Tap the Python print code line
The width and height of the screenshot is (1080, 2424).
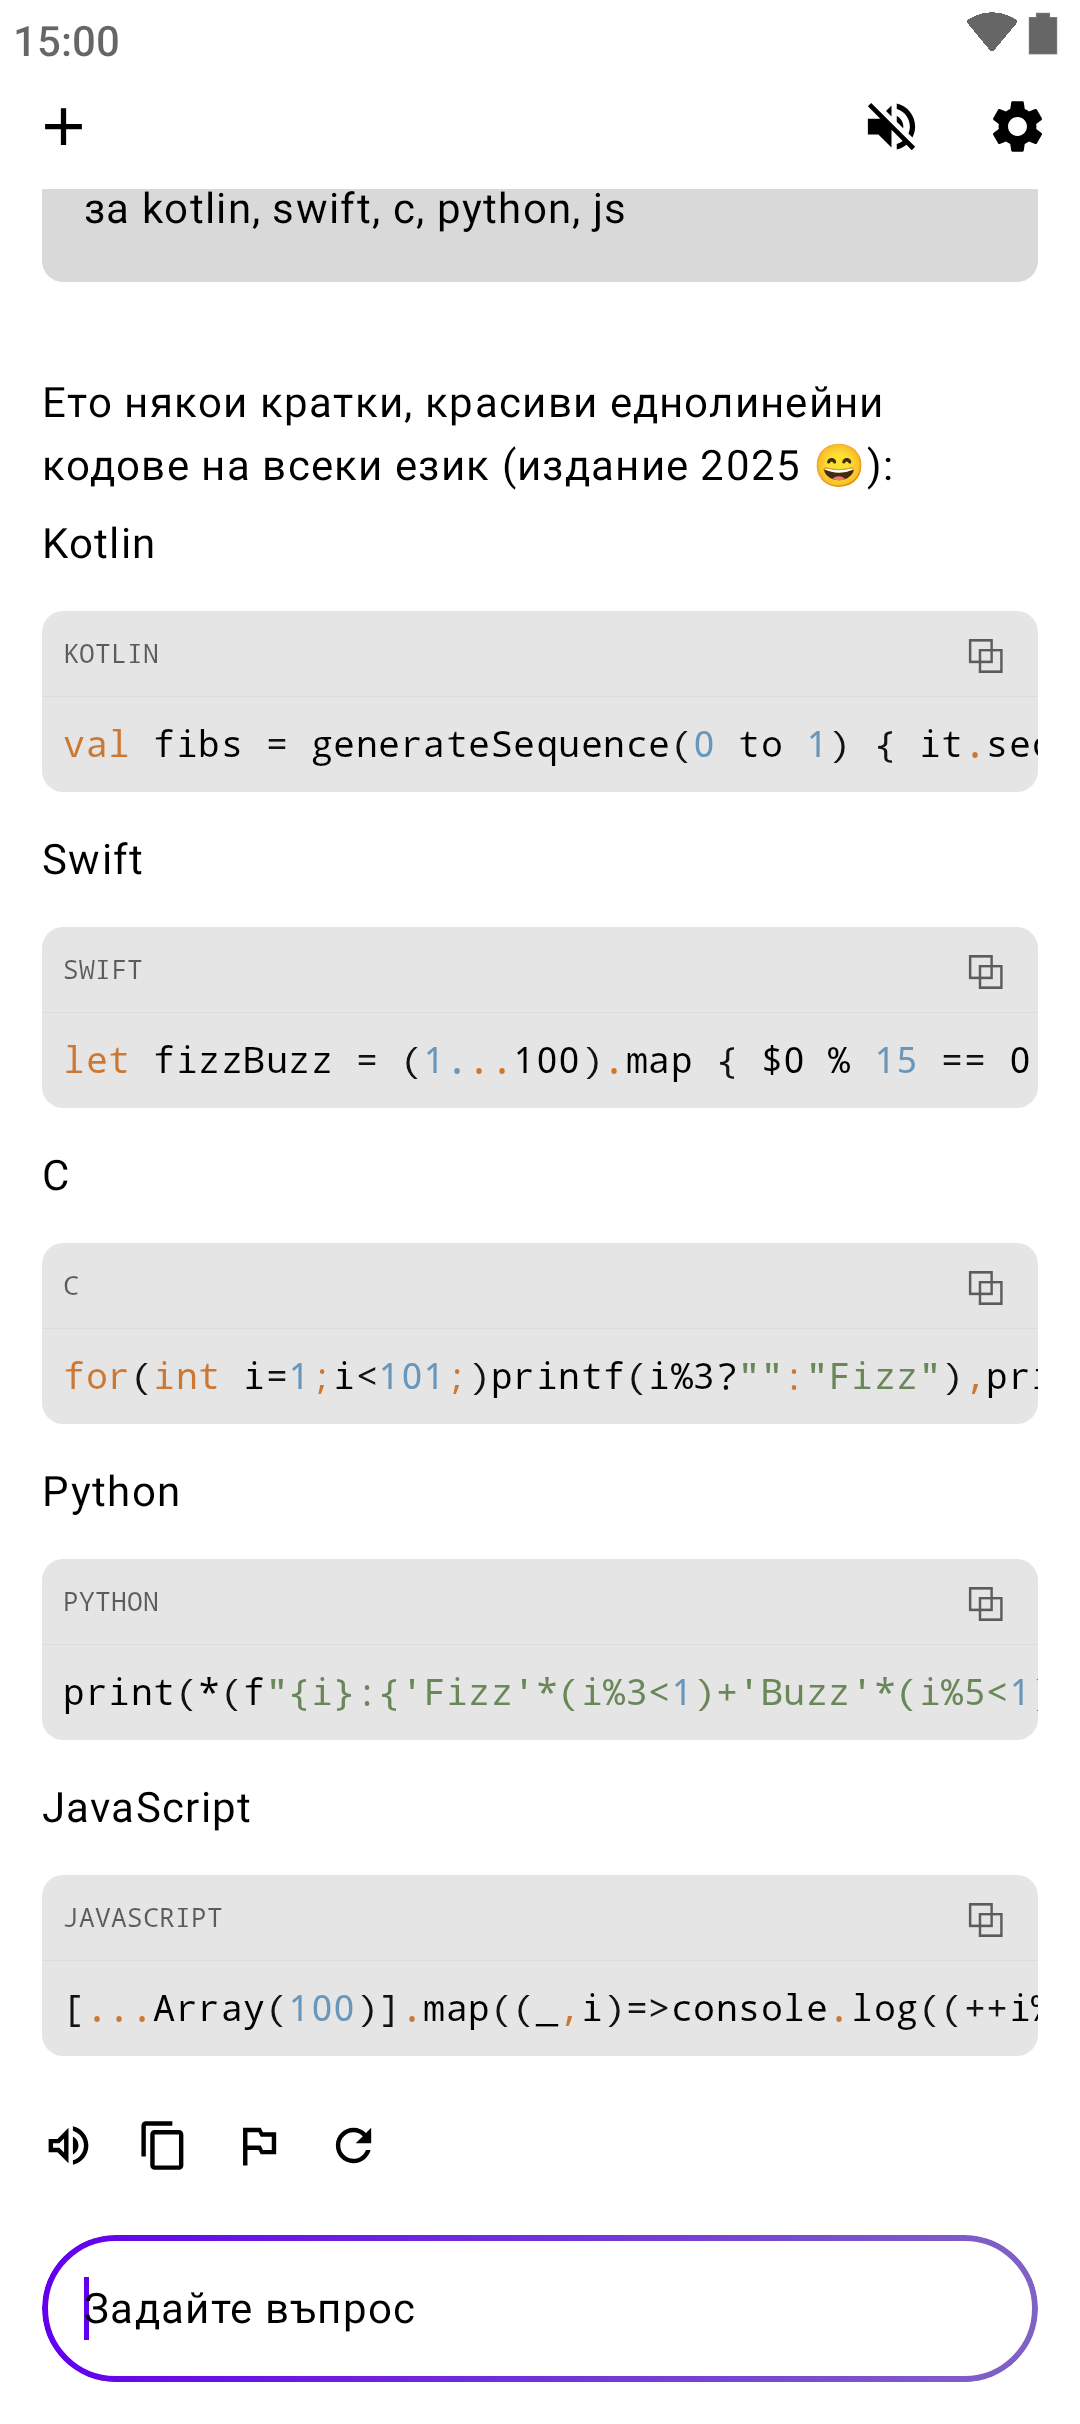click(x=540, y=1693)
